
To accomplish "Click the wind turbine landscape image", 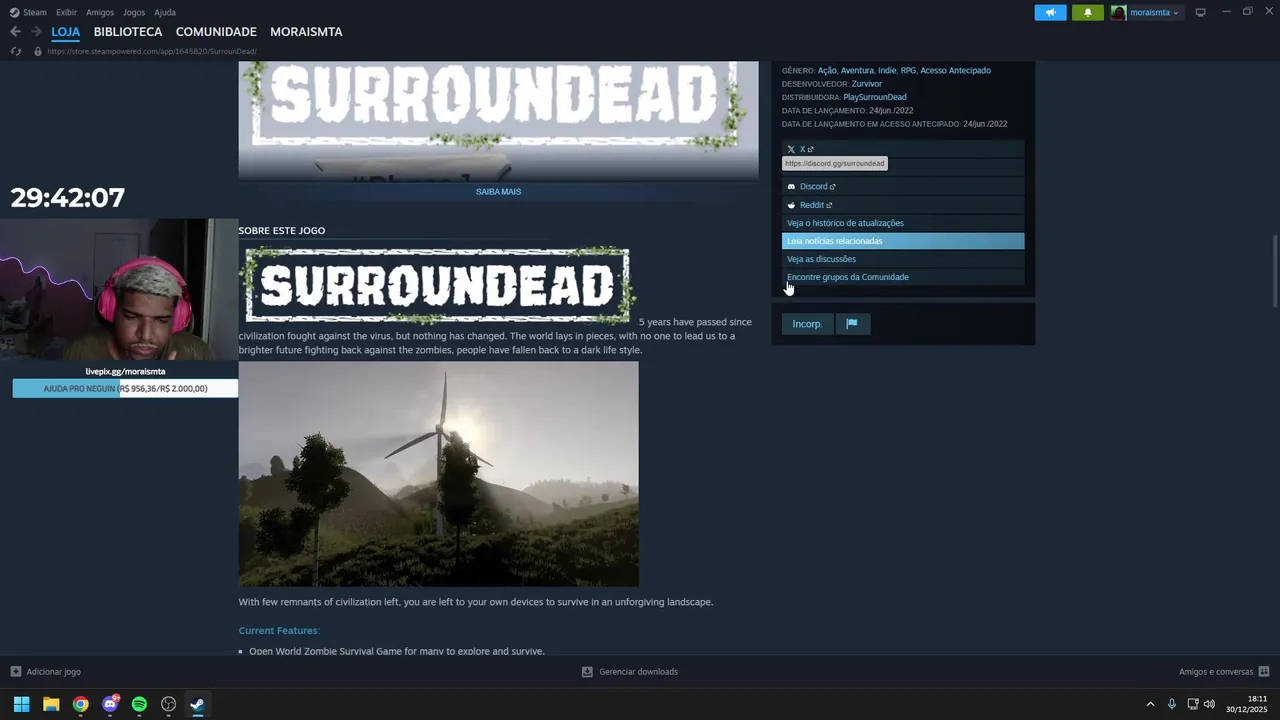I will [438, 474].
